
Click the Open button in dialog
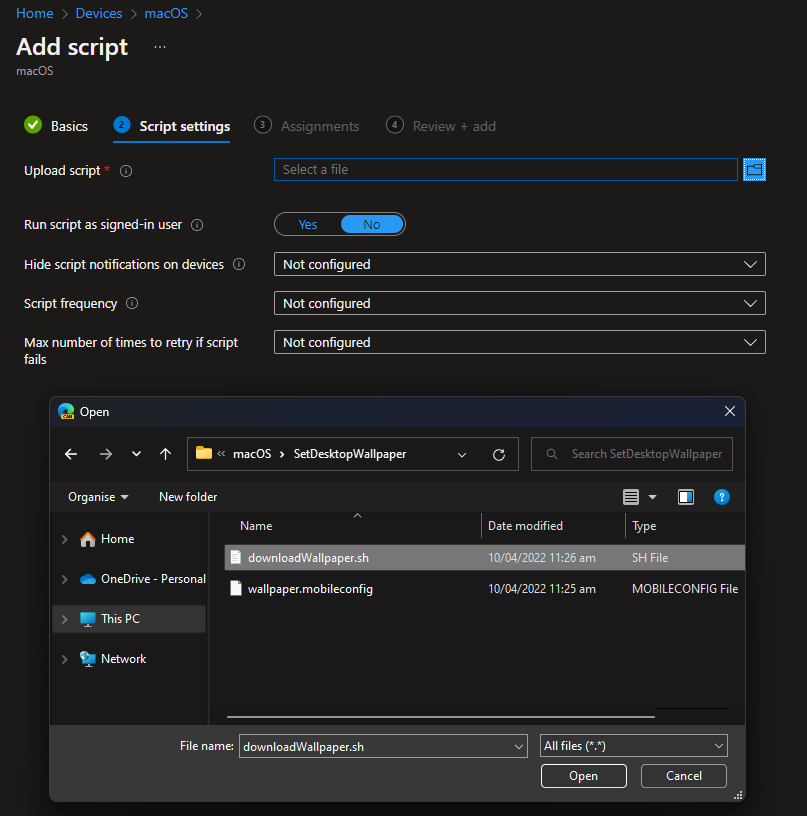584,775
